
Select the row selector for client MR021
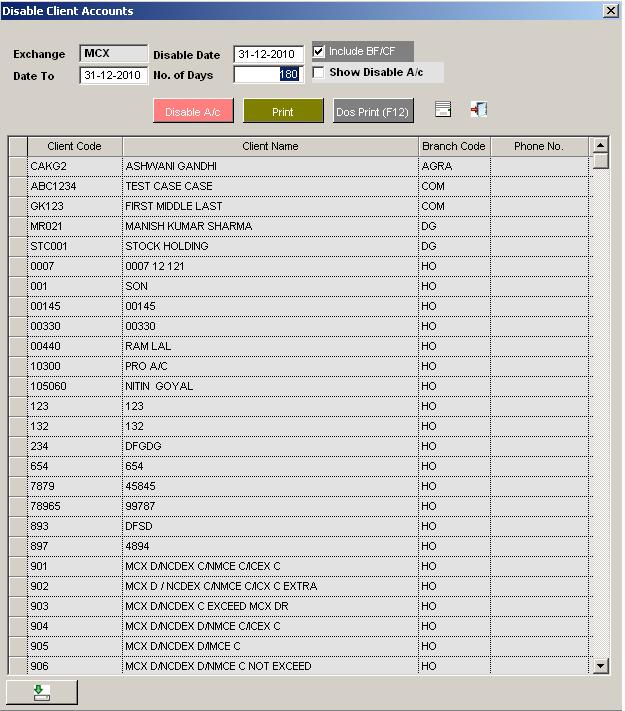coord(18,226)
